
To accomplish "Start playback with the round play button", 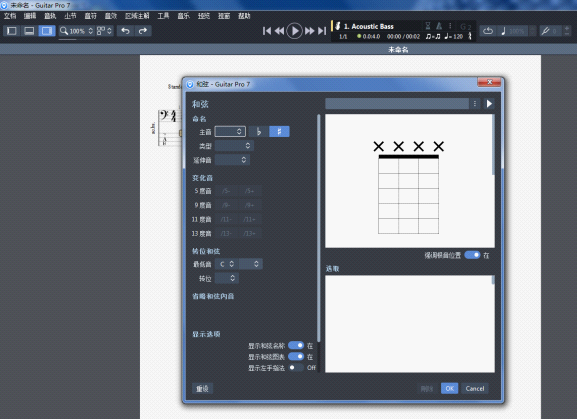I will coord(294,31).
